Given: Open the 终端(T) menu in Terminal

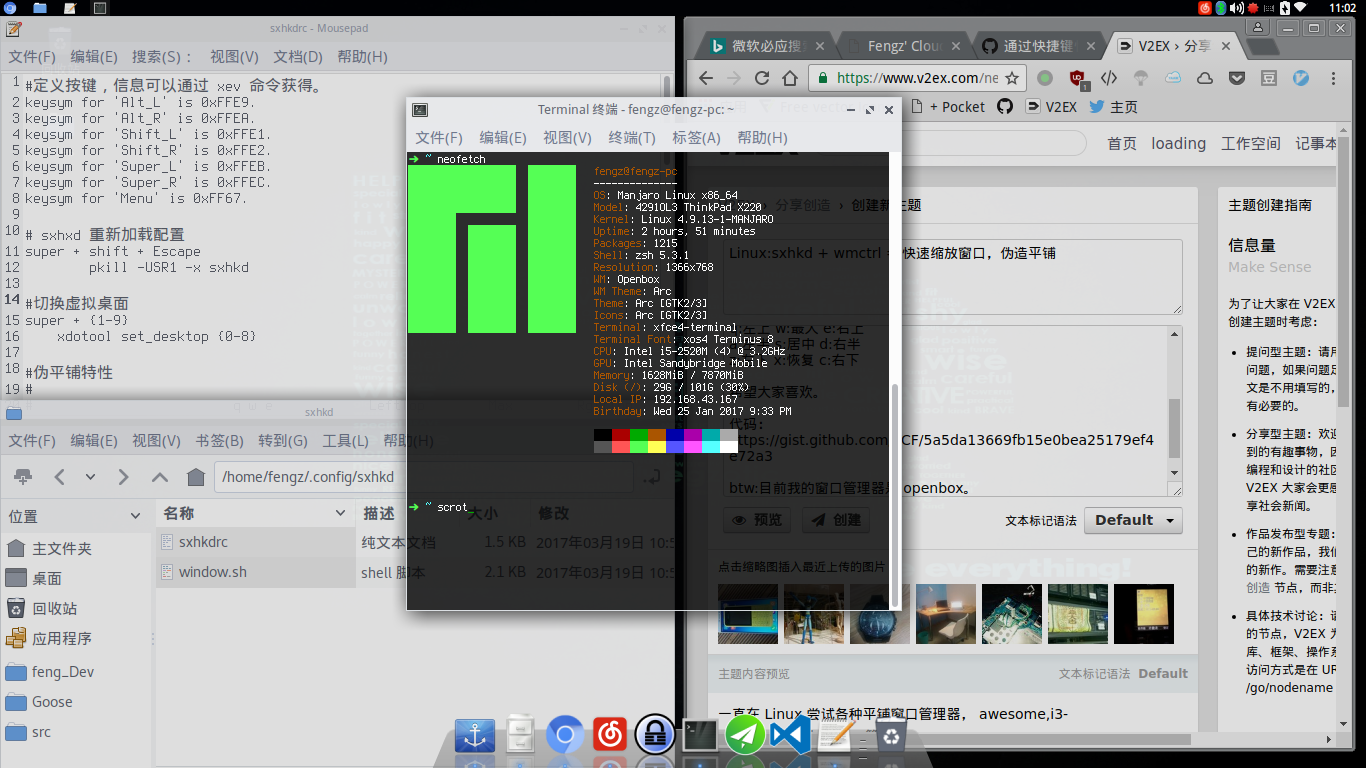Looking at the screenshot, I should (631, 138).
